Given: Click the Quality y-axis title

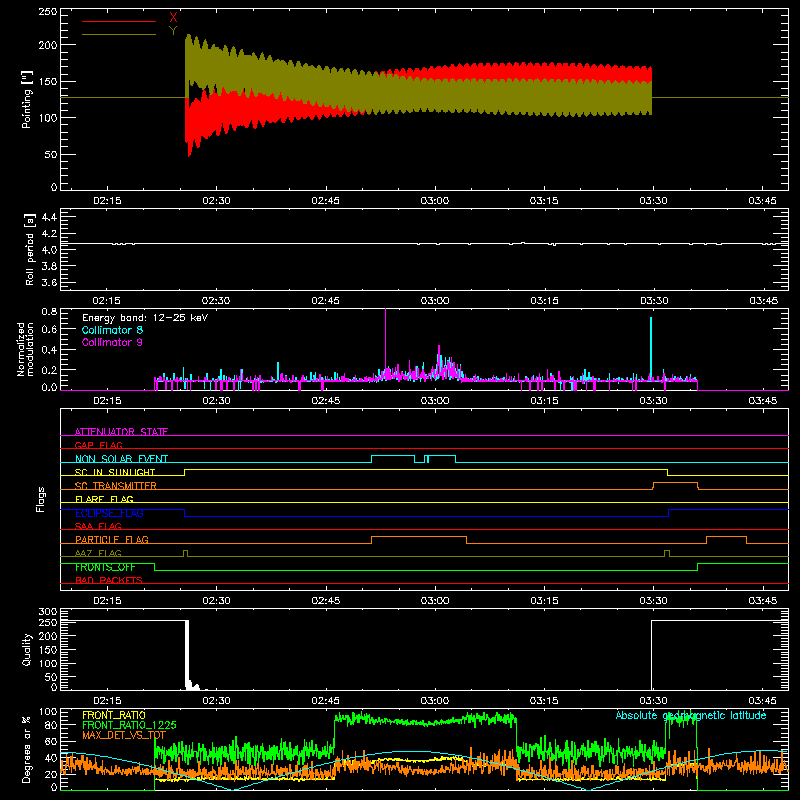Looking at the screenshot, I should tap(27, 649).
